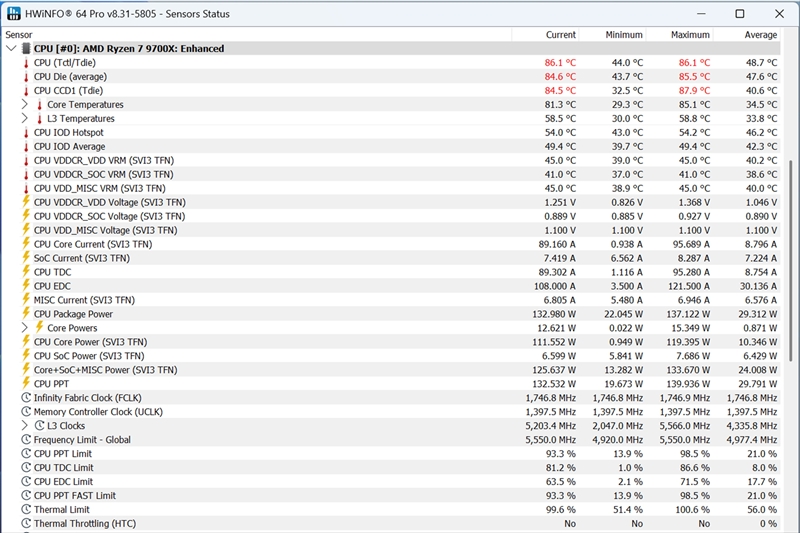Image resolution: width=800 pixels, height=533 pixels.
Task: Expand the L3 Clocks subgroup
Action: 24,425
